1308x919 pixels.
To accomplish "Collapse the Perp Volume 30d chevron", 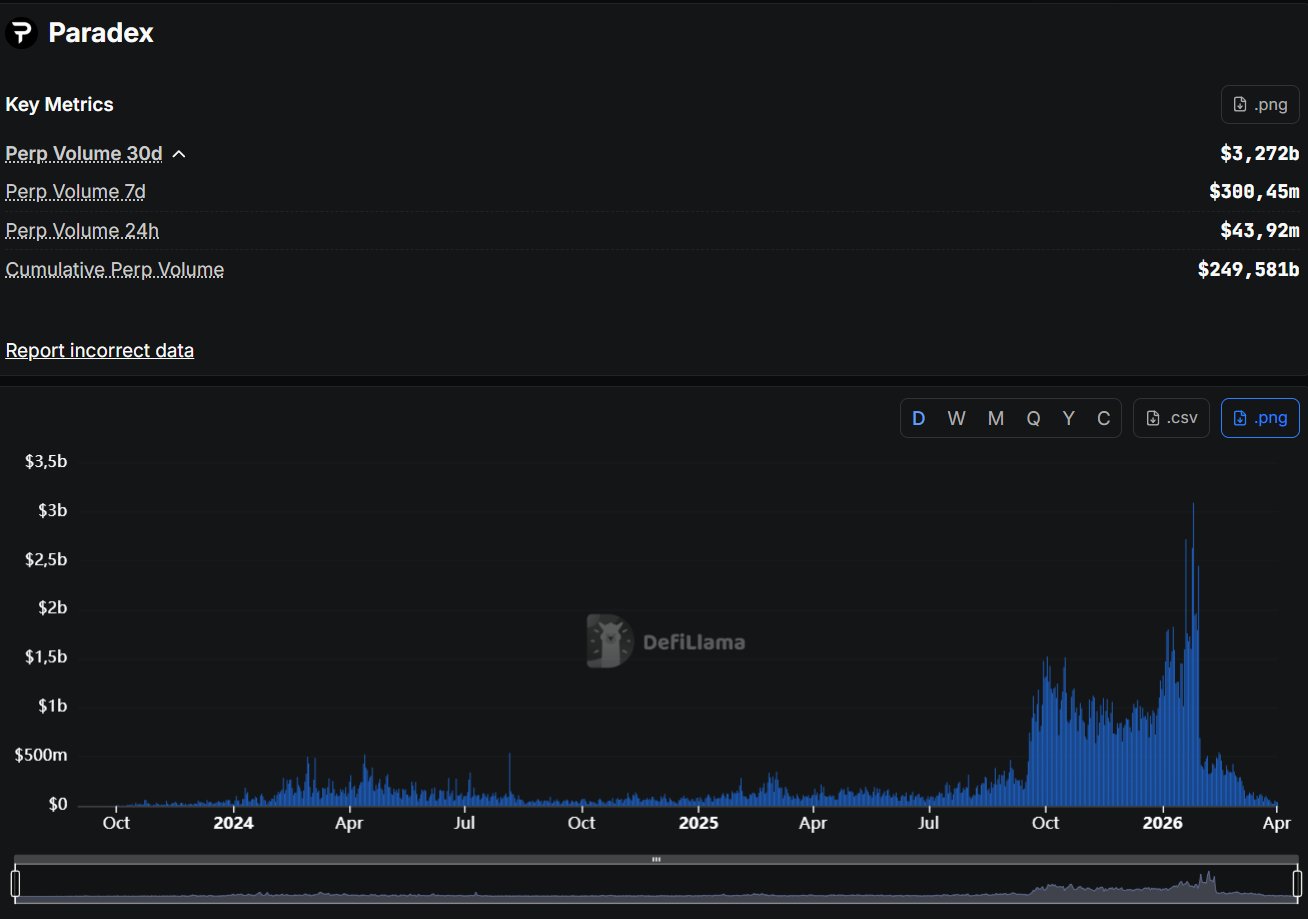I will coord(179,154).
